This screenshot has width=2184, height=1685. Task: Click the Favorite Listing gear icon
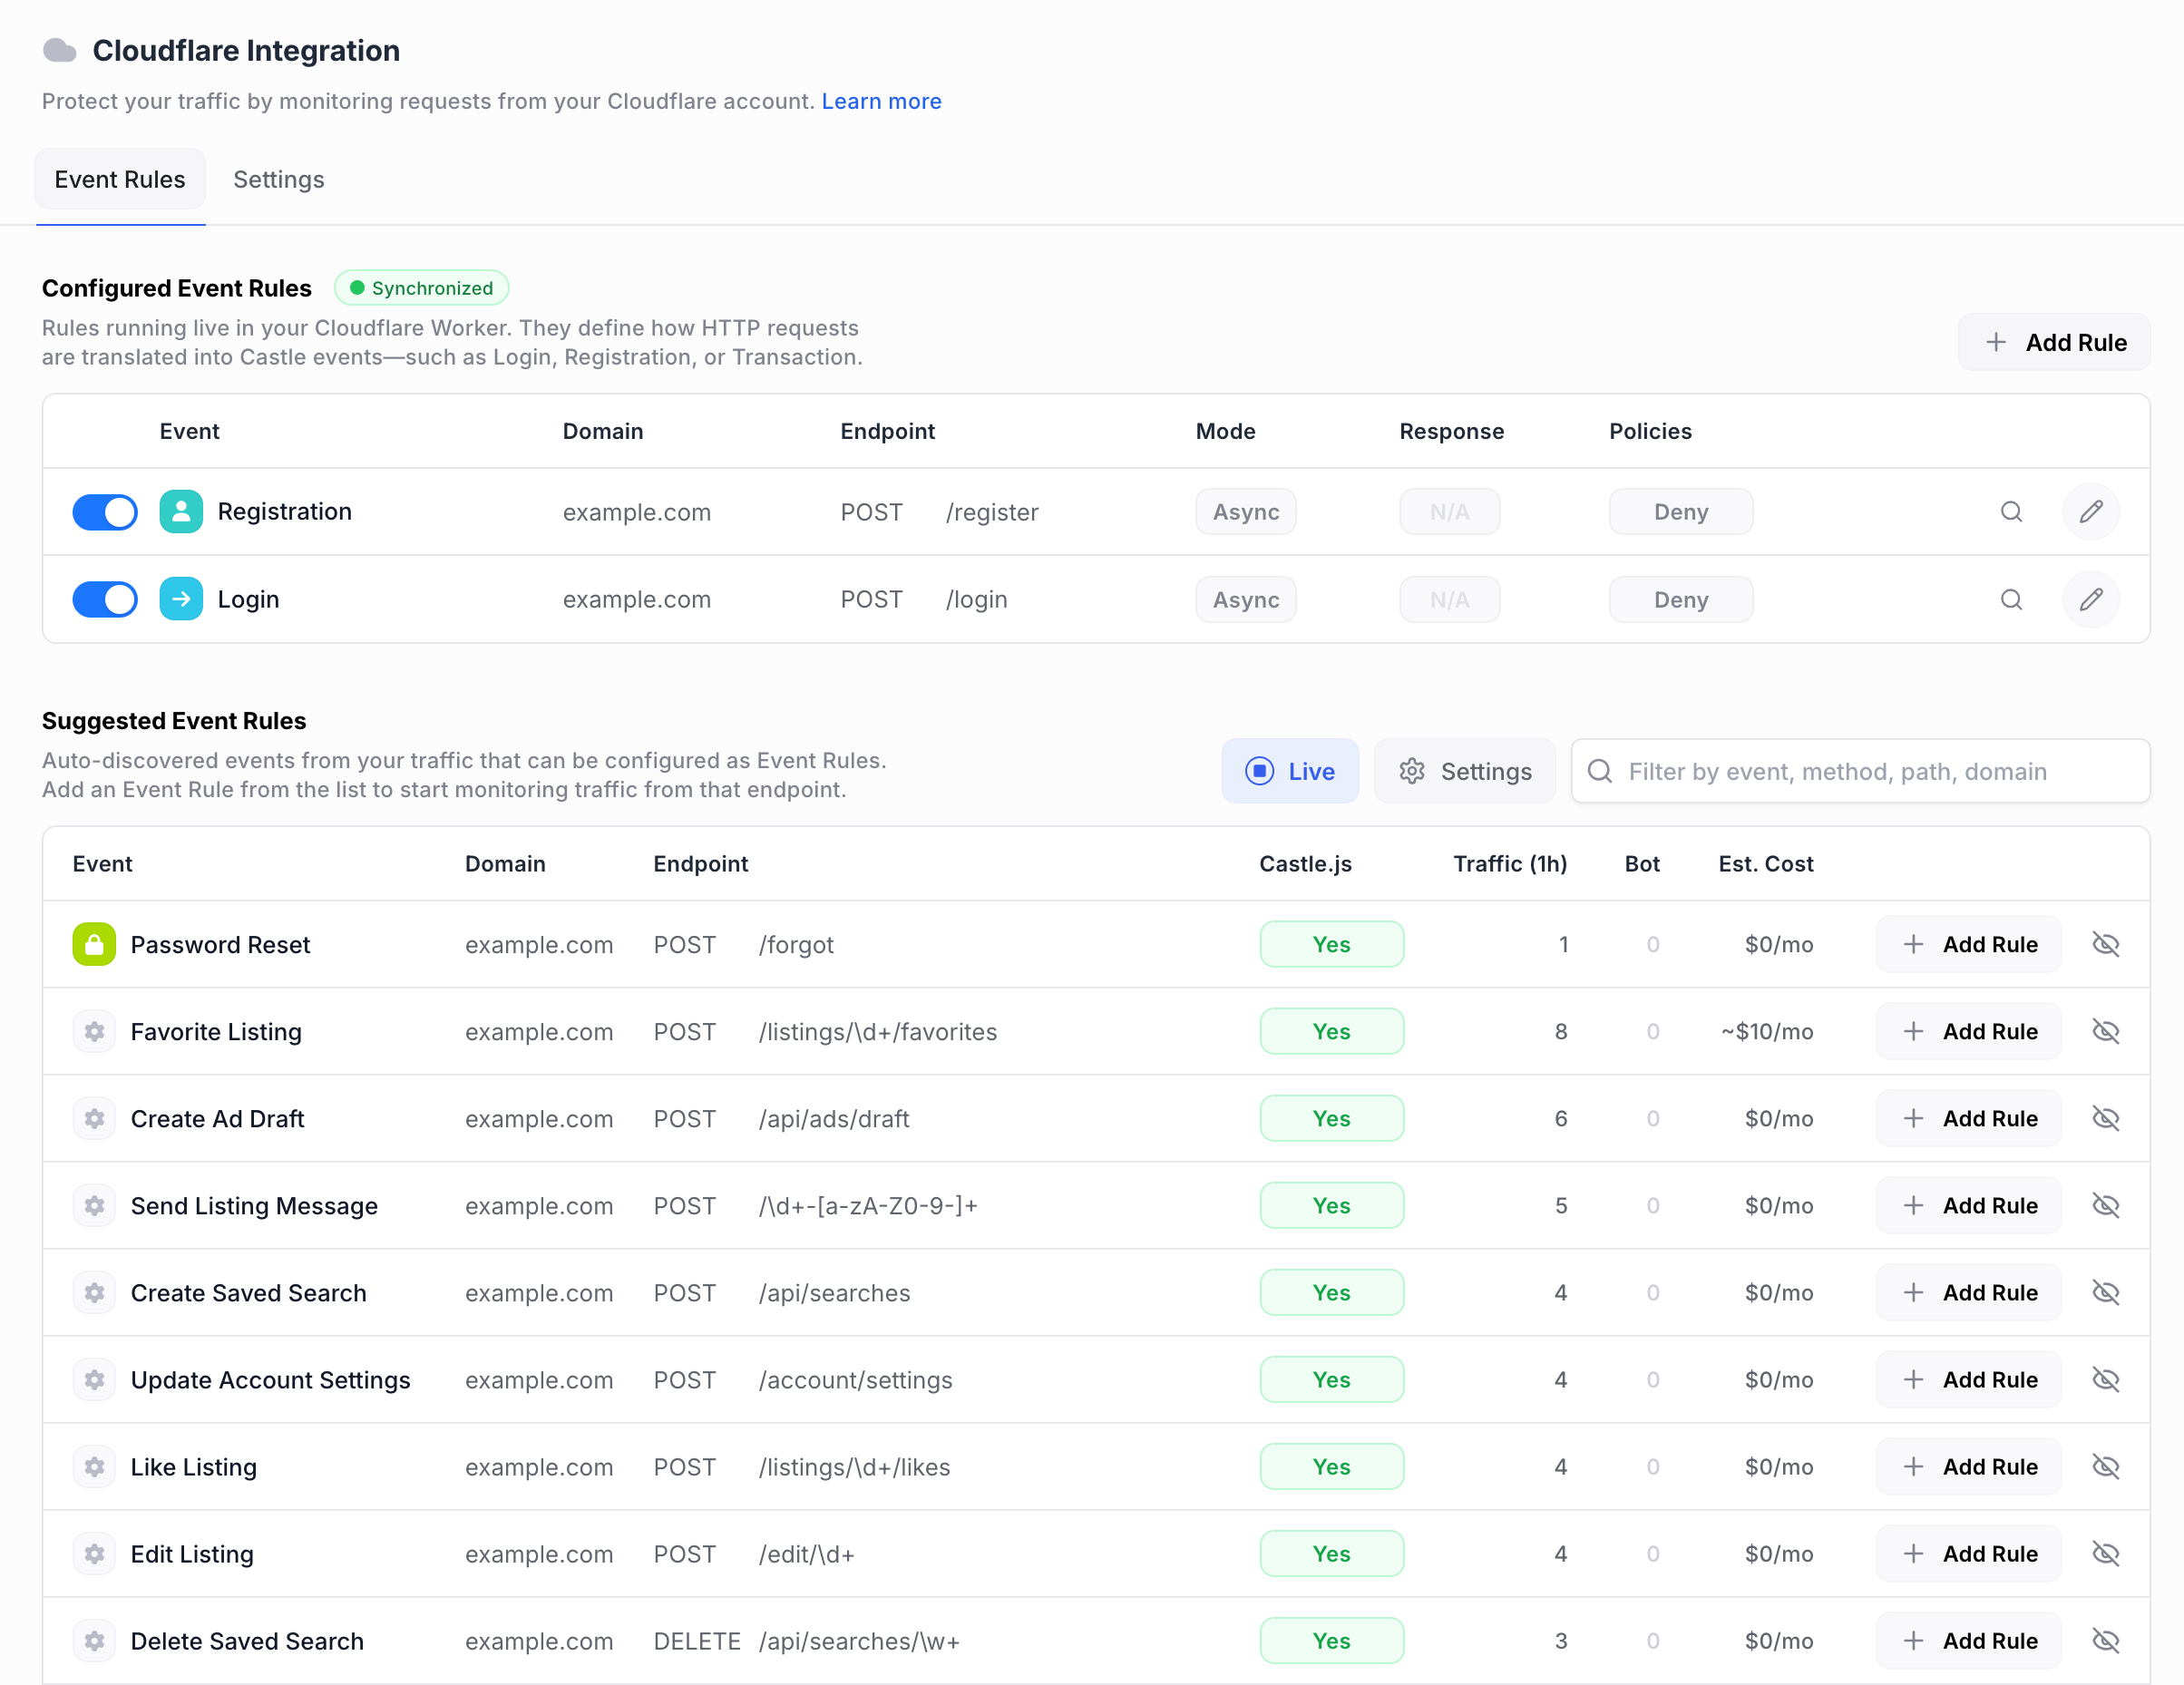click(x=94, y=1031)
